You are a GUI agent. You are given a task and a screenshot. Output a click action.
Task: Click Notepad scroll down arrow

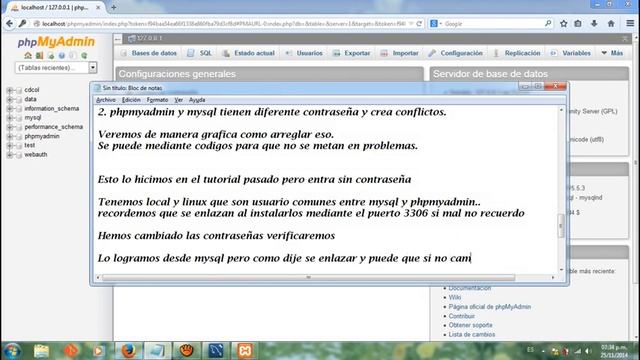pos(561,269)
